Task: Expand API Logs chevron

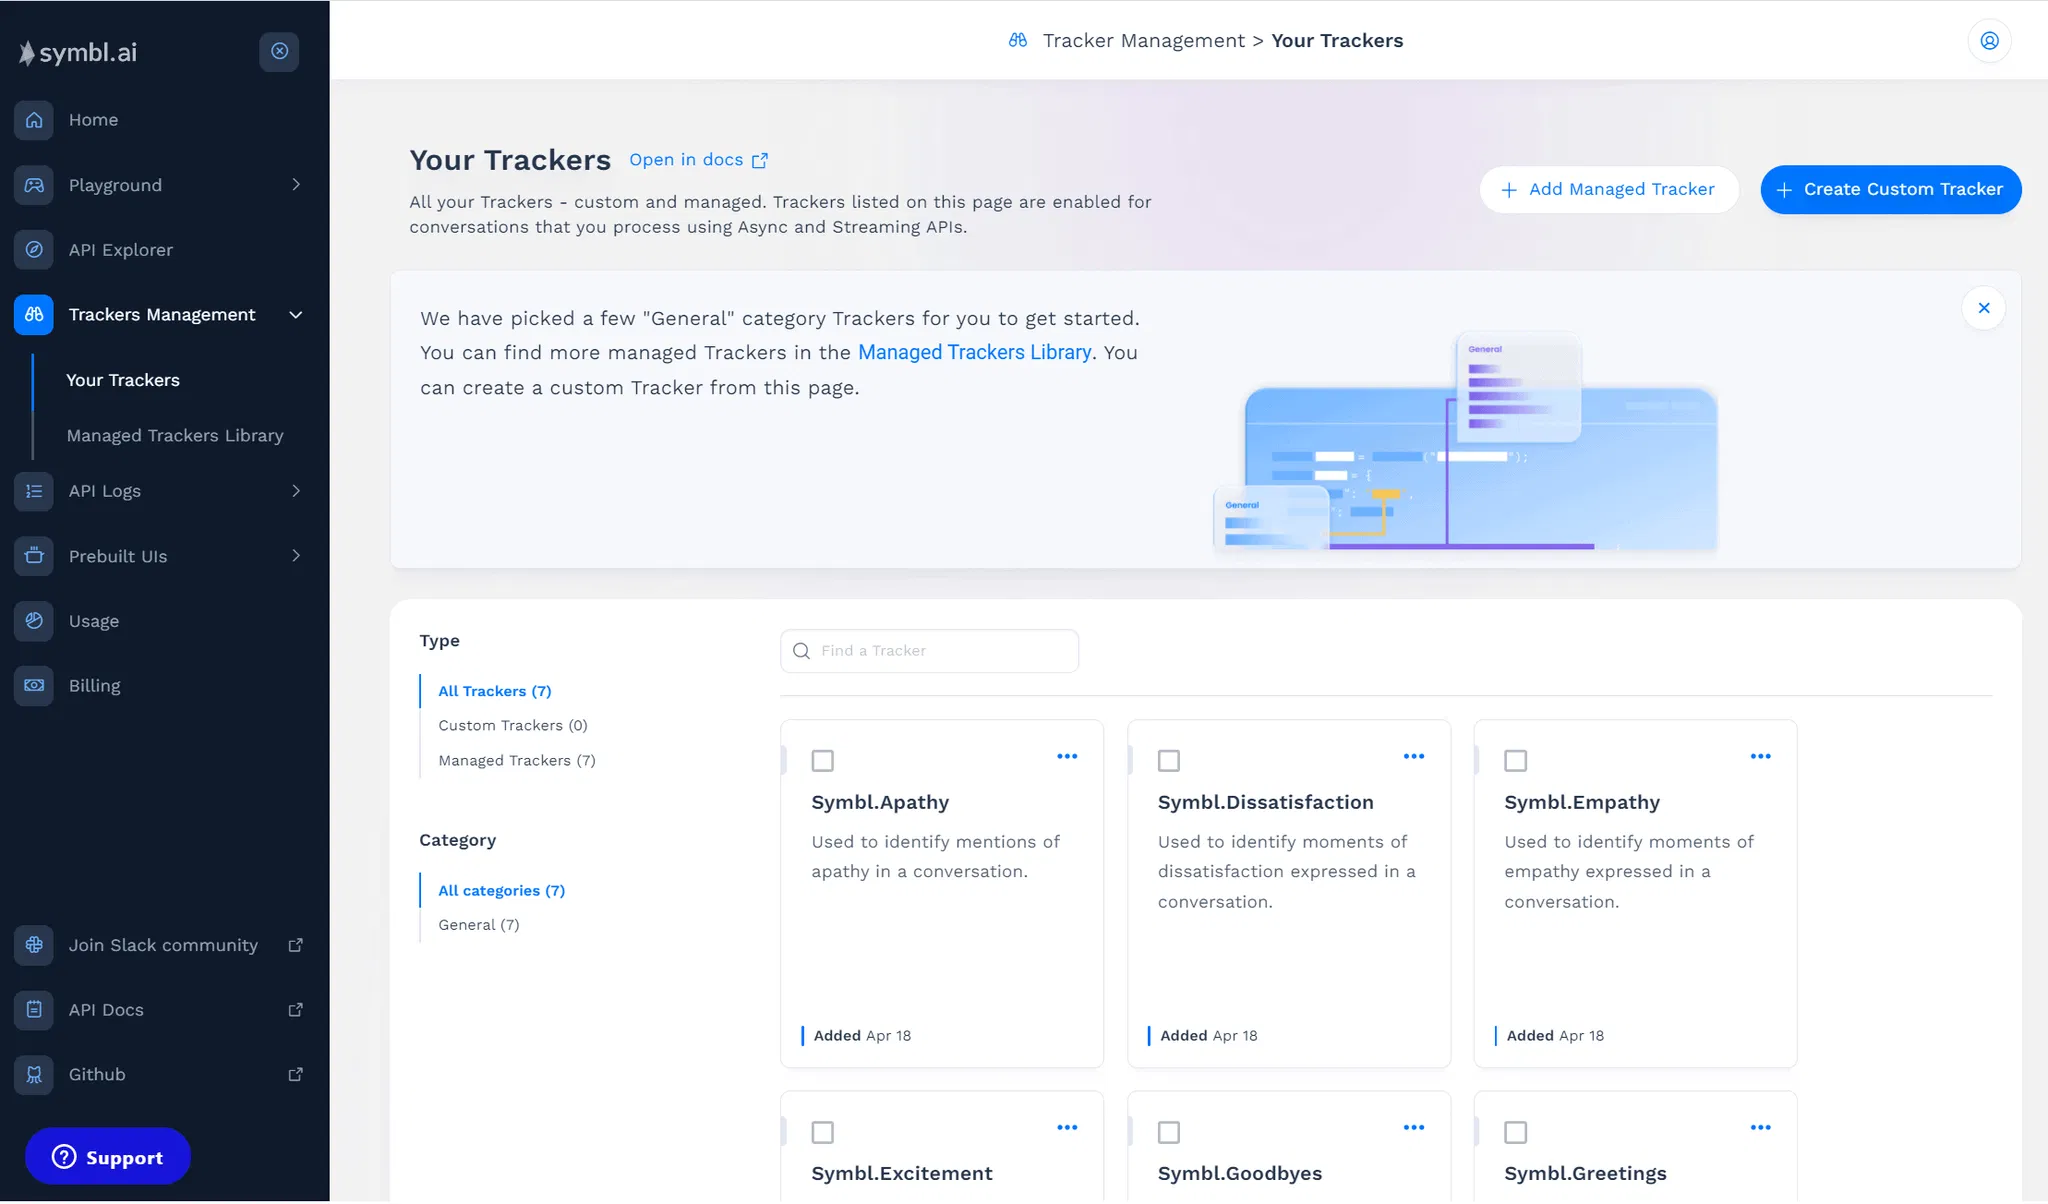Action: tap(296, 491)
